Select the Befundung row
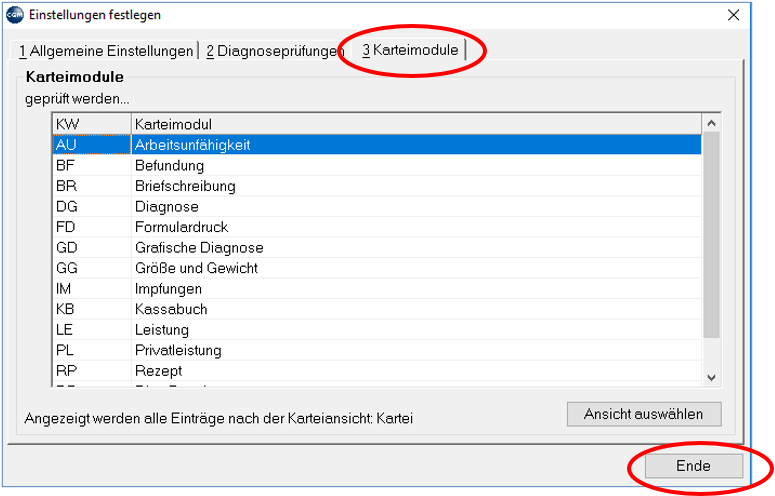This screenshot has width=775, height=496. [377, 165]
